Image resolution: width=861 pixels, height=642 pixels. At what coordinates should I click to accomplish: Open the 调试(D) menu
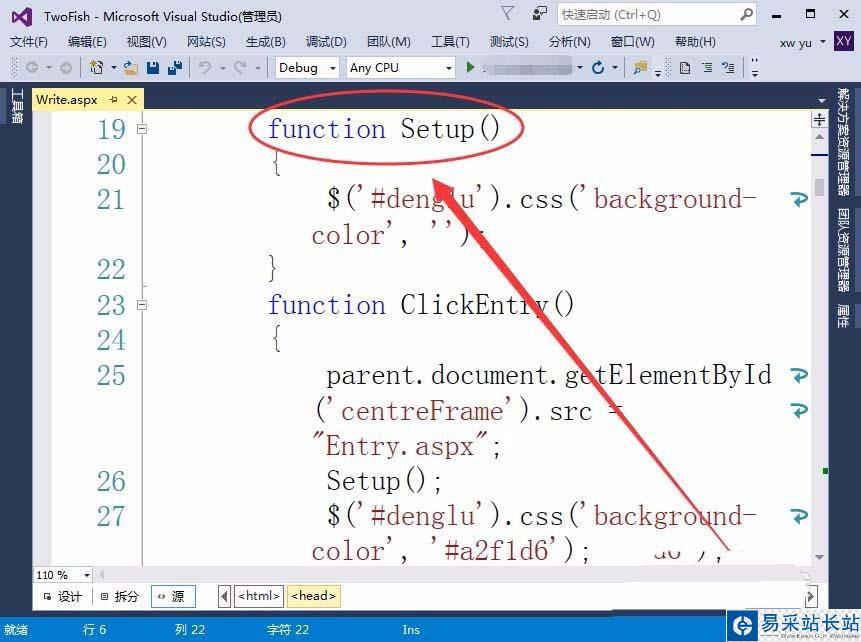click(326, 42)
